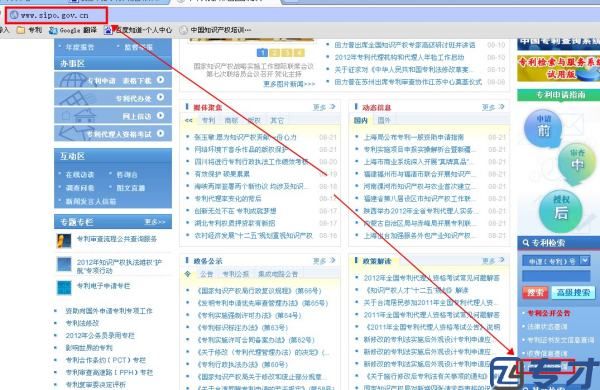Switch to the 国内 tab

(x=360, y=121)
